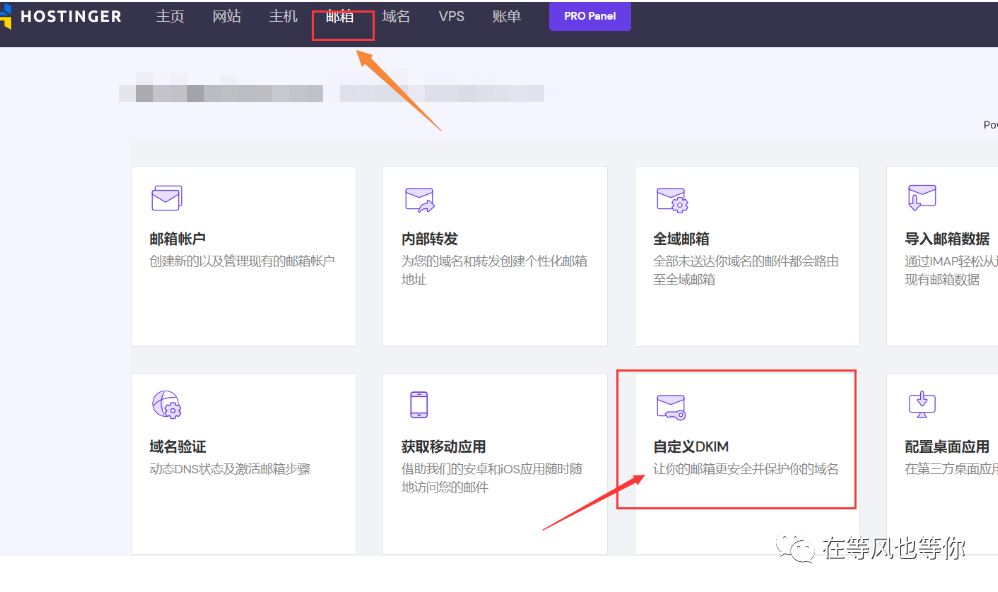Screen dimensions: 998x592
Task: Click the 导入邮箱数据 import envelope icon
Action: pyautogui.click(x=921, y=198)
